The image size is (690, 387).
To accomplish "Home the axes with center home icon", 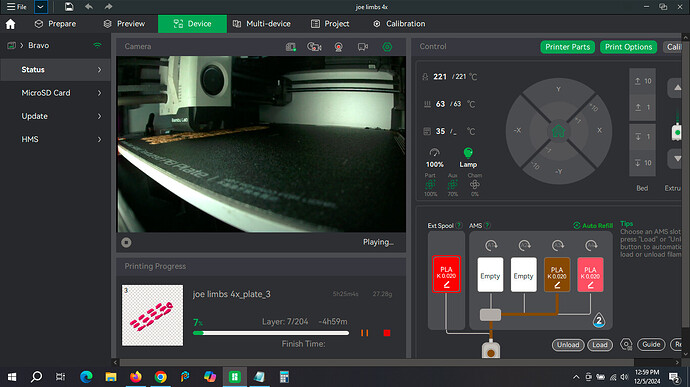I will click(558, 131).
